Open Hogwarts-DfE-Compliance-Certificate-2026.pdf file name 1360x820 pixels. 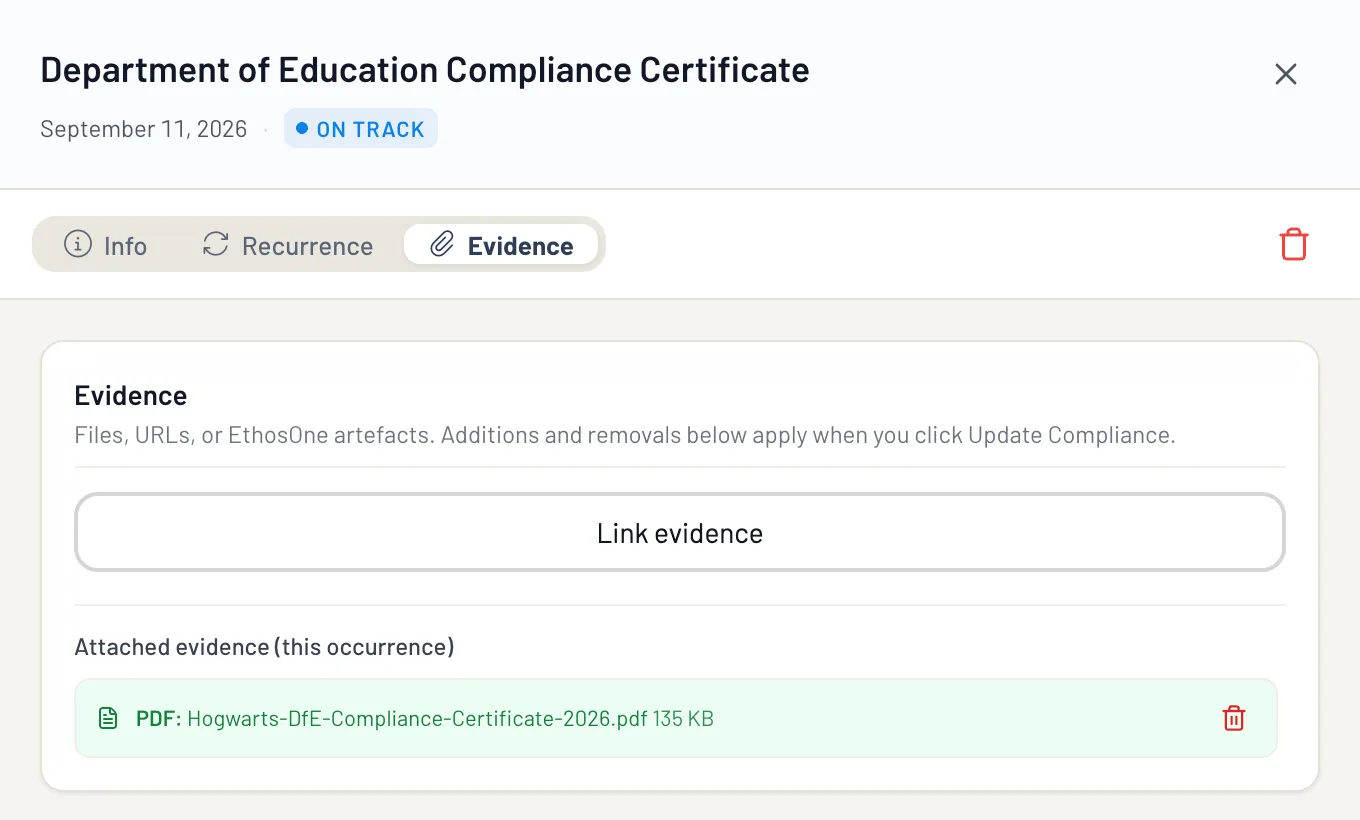(x=417, y=718)
